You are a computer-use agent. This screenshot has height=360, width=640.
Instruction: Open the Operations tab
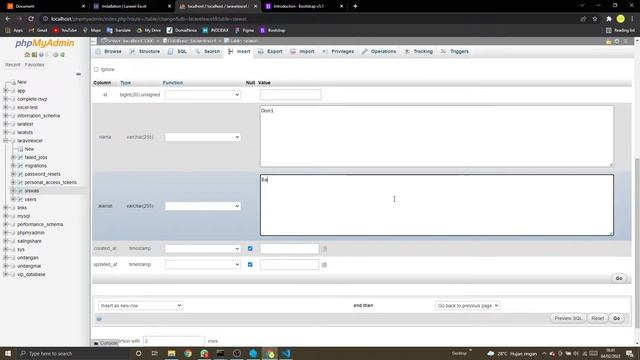pyautogui.click(x=379, y=51)
